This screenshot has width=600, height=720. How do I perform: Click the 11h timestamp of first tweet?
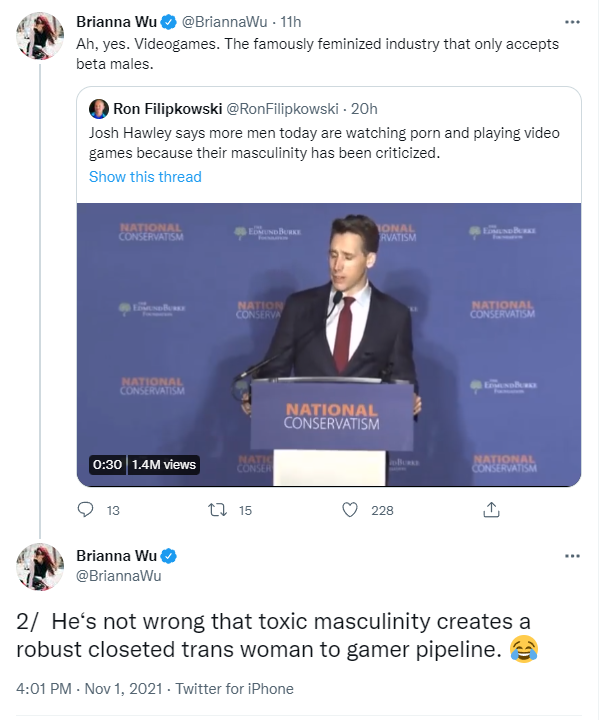click(x=291, y=22)
